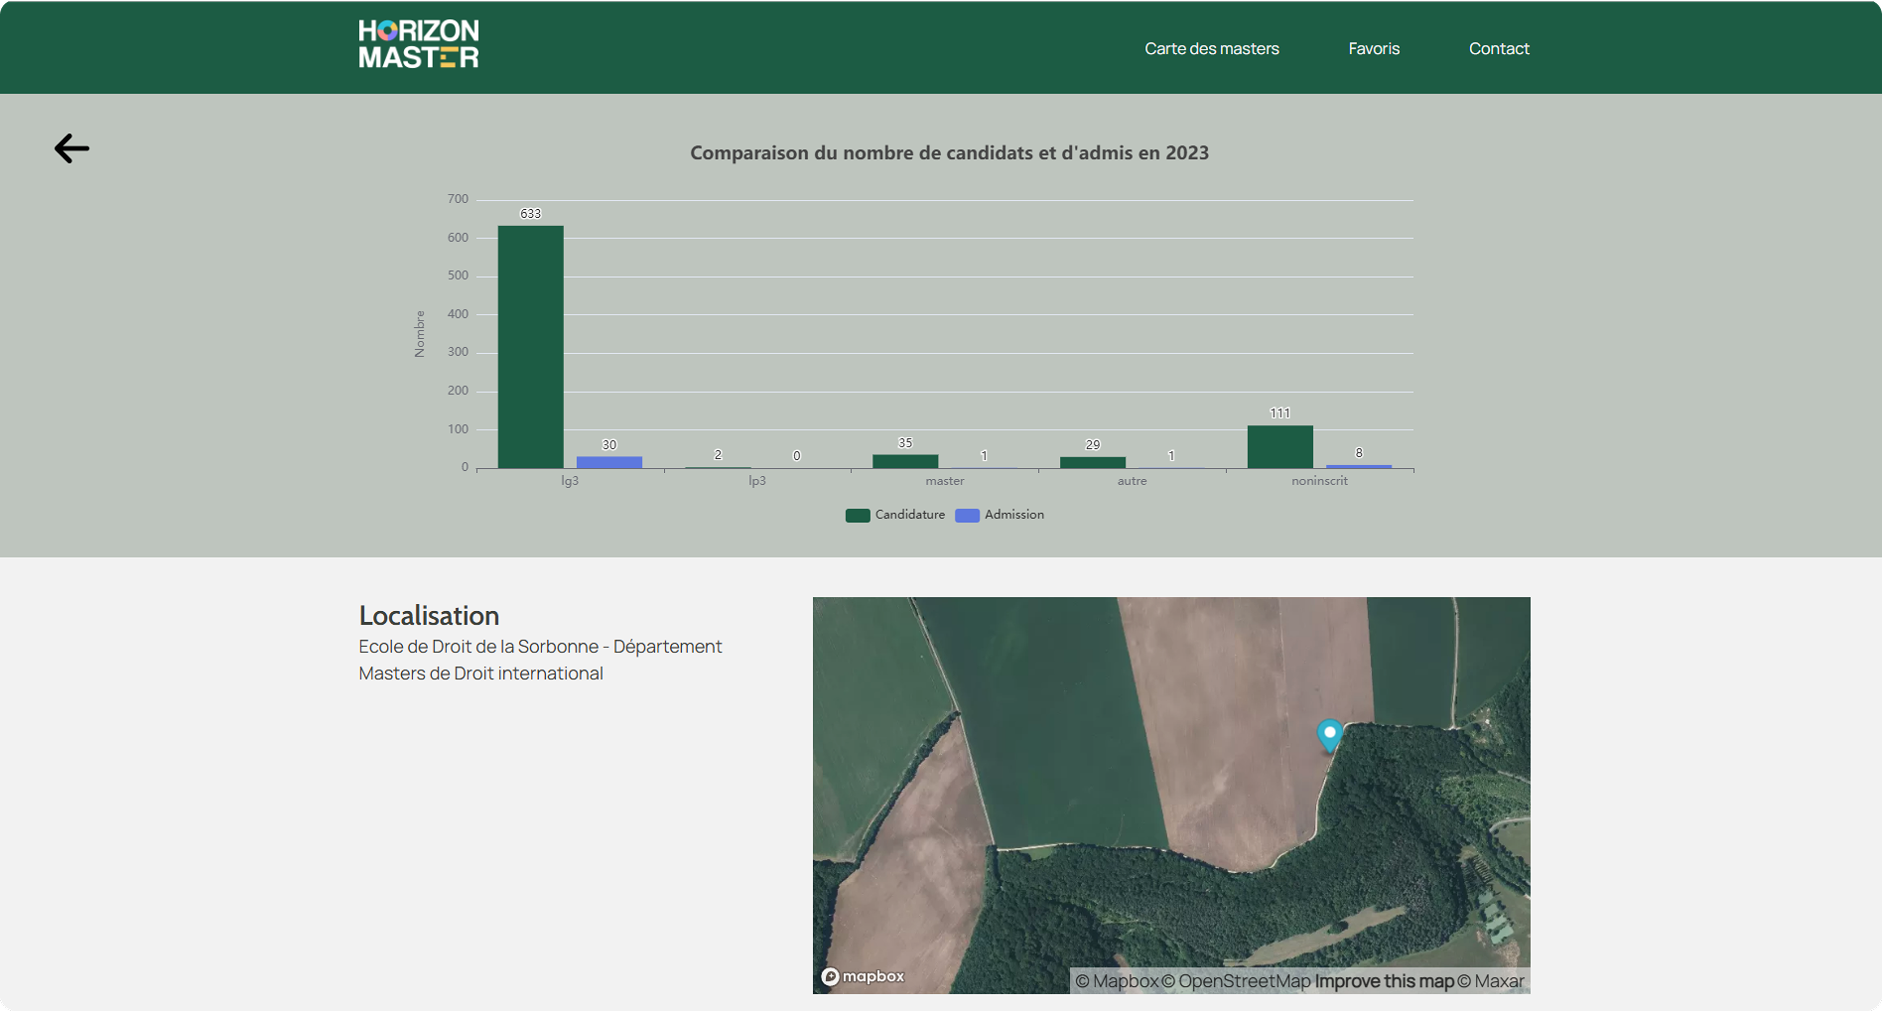Click the back arrow icon
The height and width of the screenshot is (1011, 1882).
coord(72,149)
